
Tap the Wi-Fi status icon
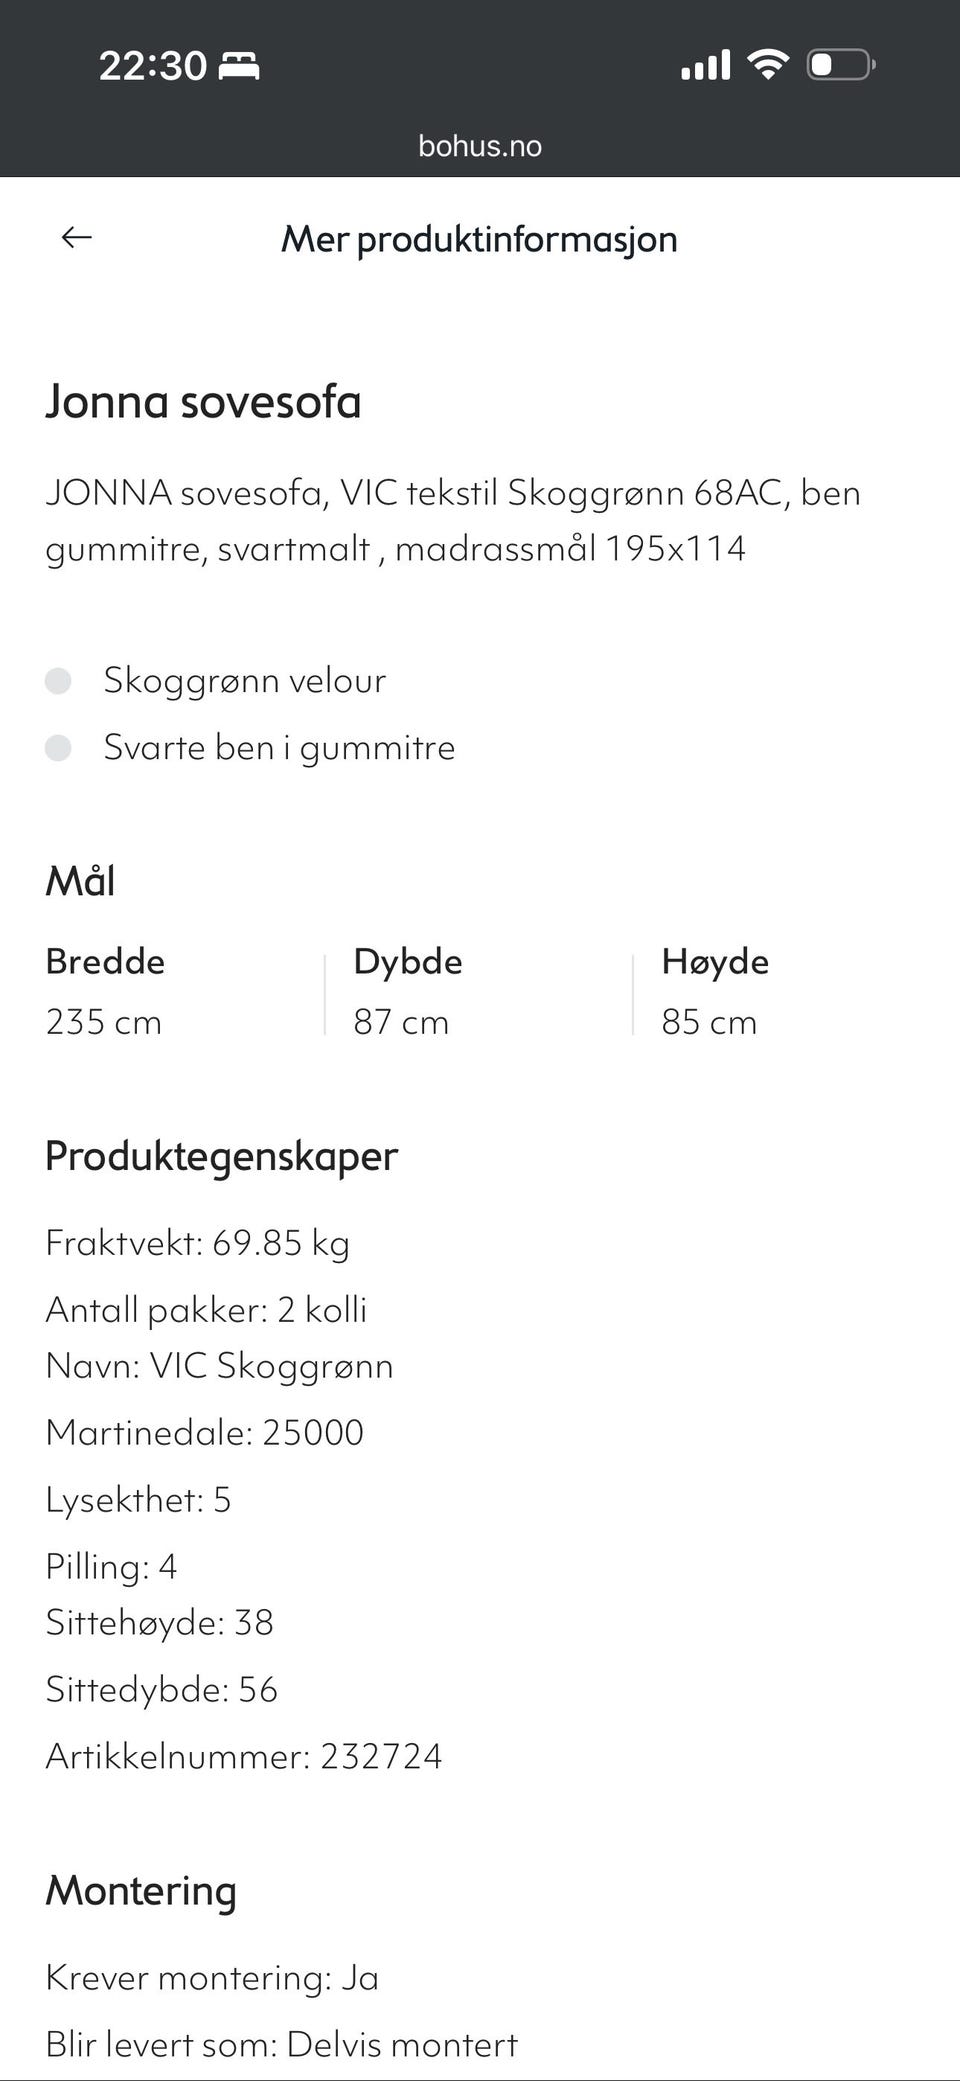coord(767,62)
